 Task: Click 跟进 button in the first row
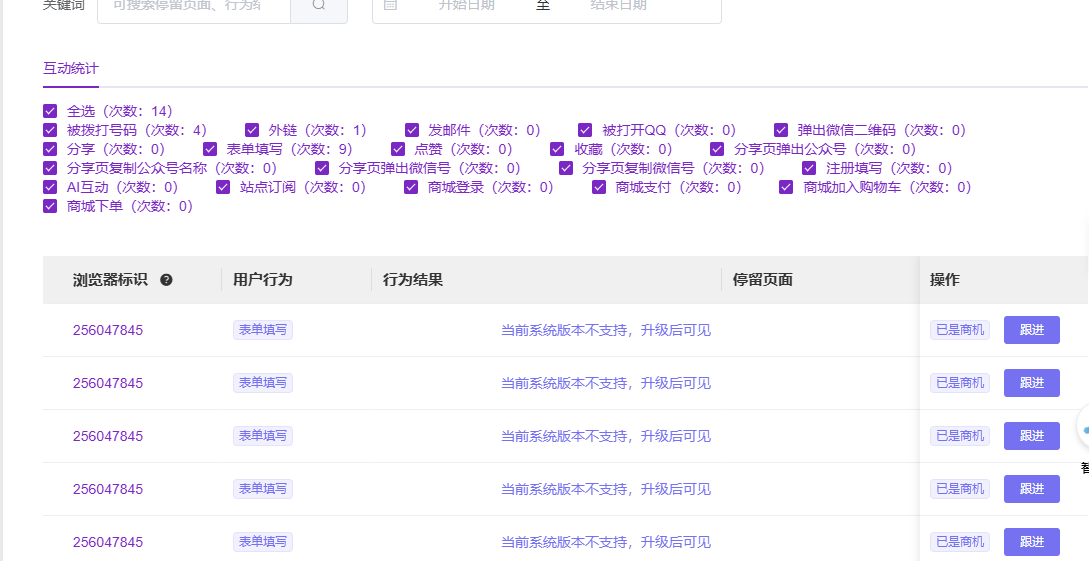coord(1031,330)
